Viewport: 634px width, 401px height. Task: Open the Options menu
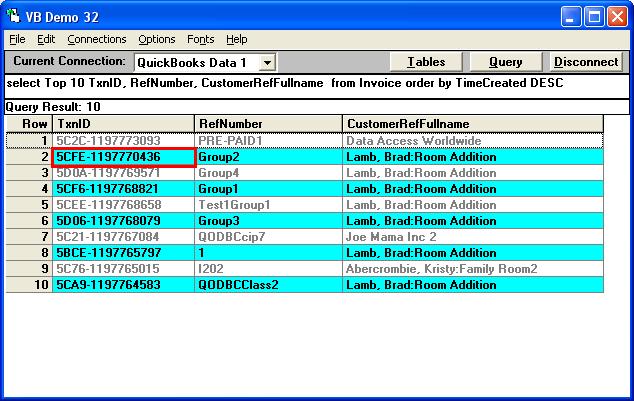[x=157, y=39]
